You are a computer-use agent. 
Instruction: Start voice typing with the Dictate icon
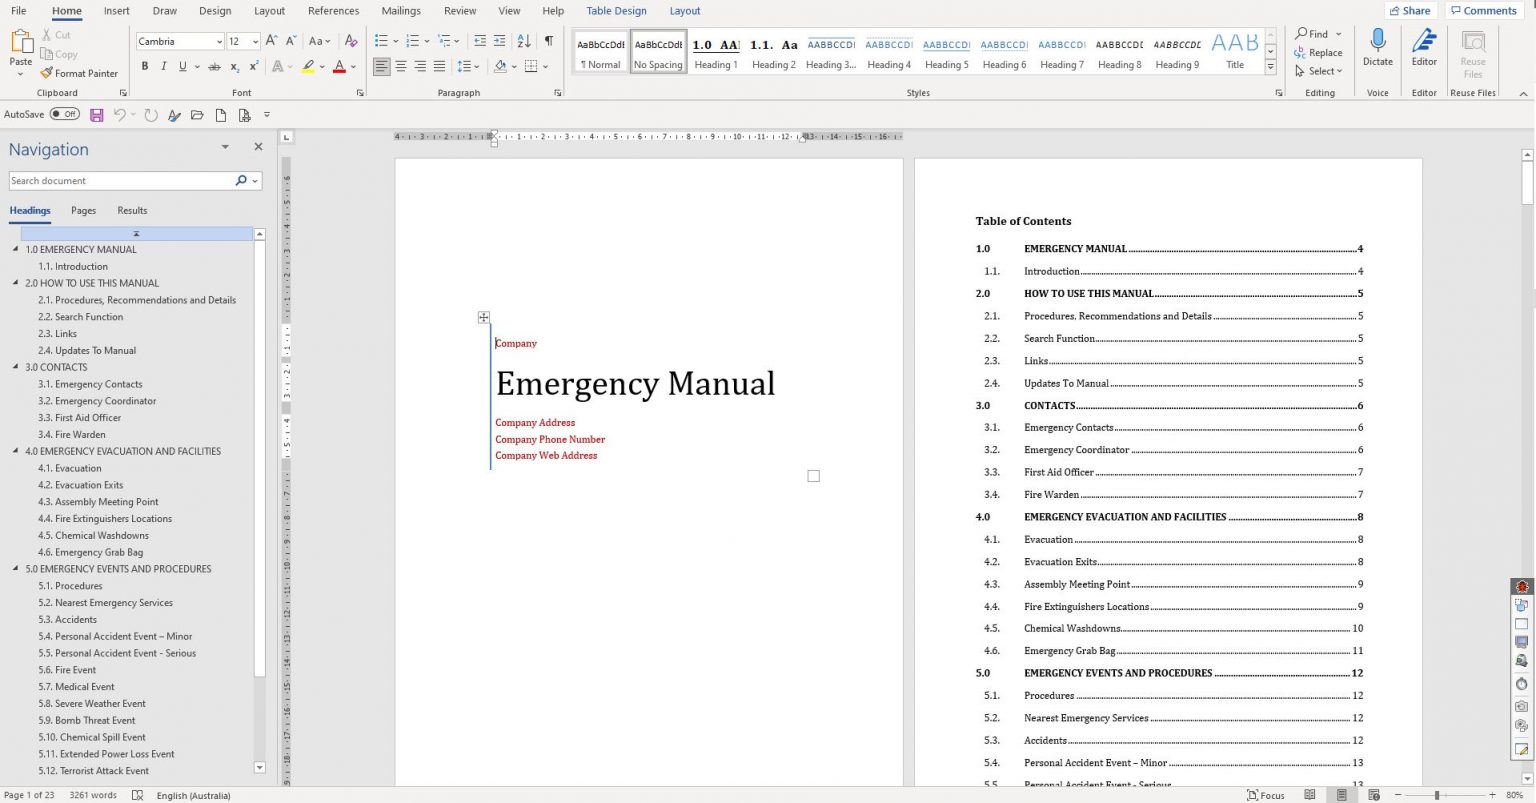click(x=1378, y=50)
